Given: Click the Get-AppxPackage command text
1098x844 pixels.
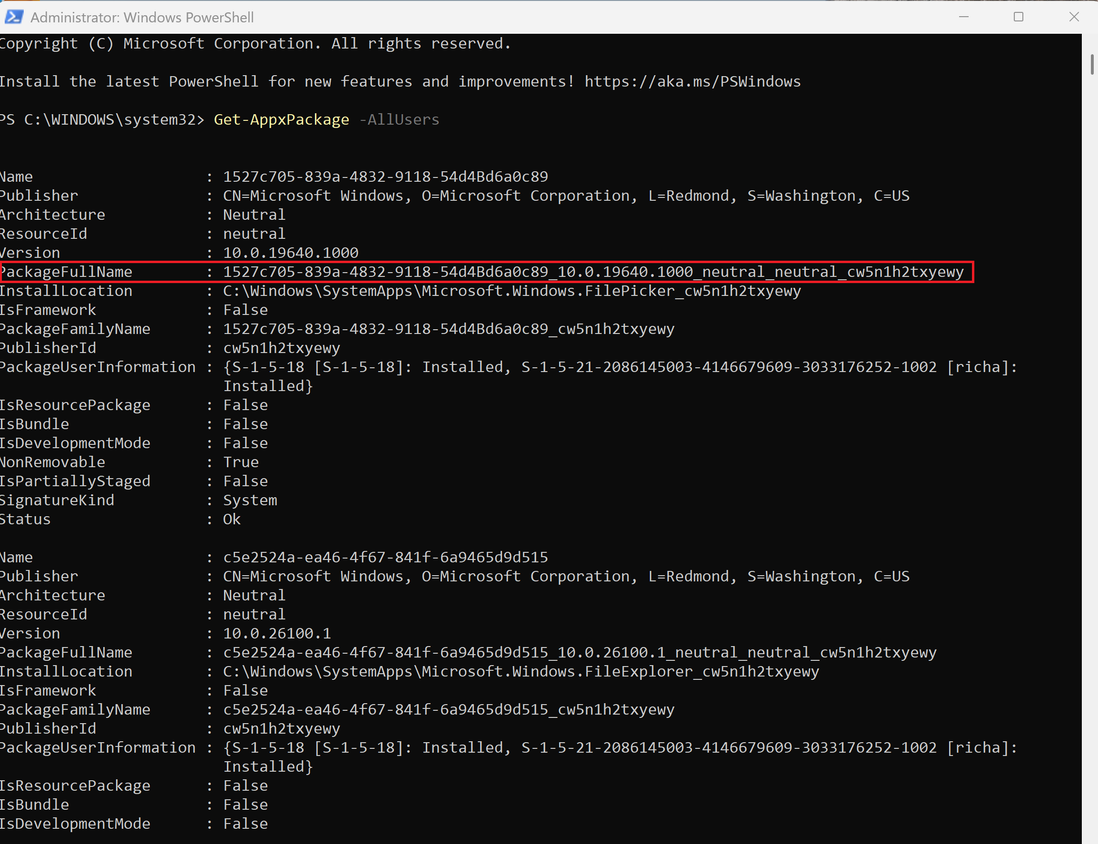Looking at the screenshot, I should [281, 120].
